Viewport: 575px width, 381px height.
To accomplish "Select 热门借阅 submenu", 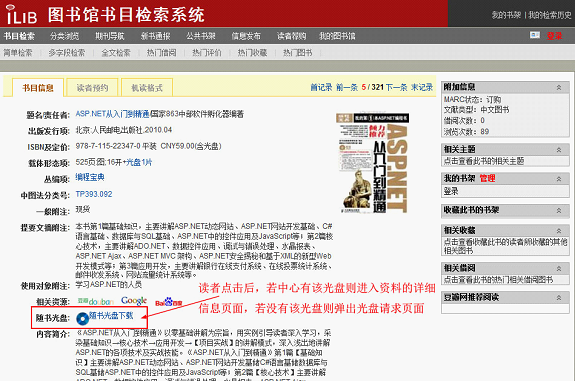I will (161, 53).
